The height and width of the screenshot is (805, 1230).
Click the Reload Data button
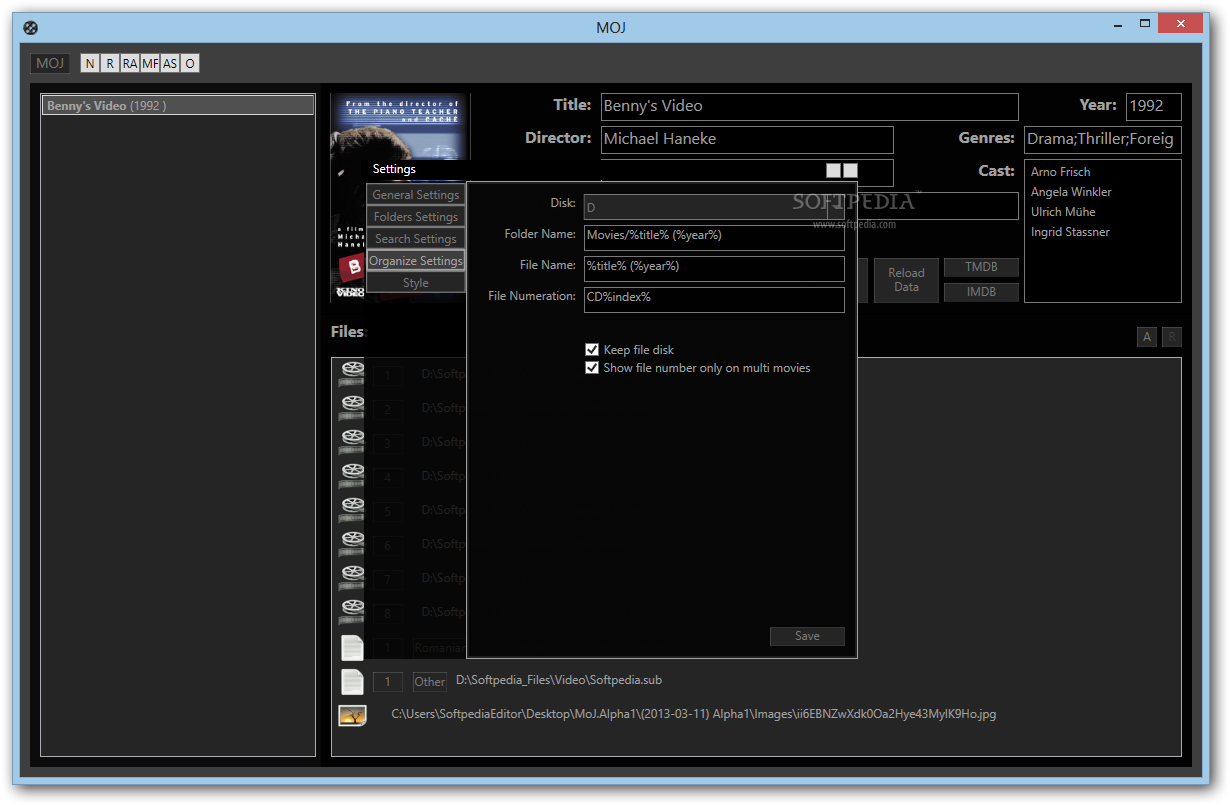point(906,280)
